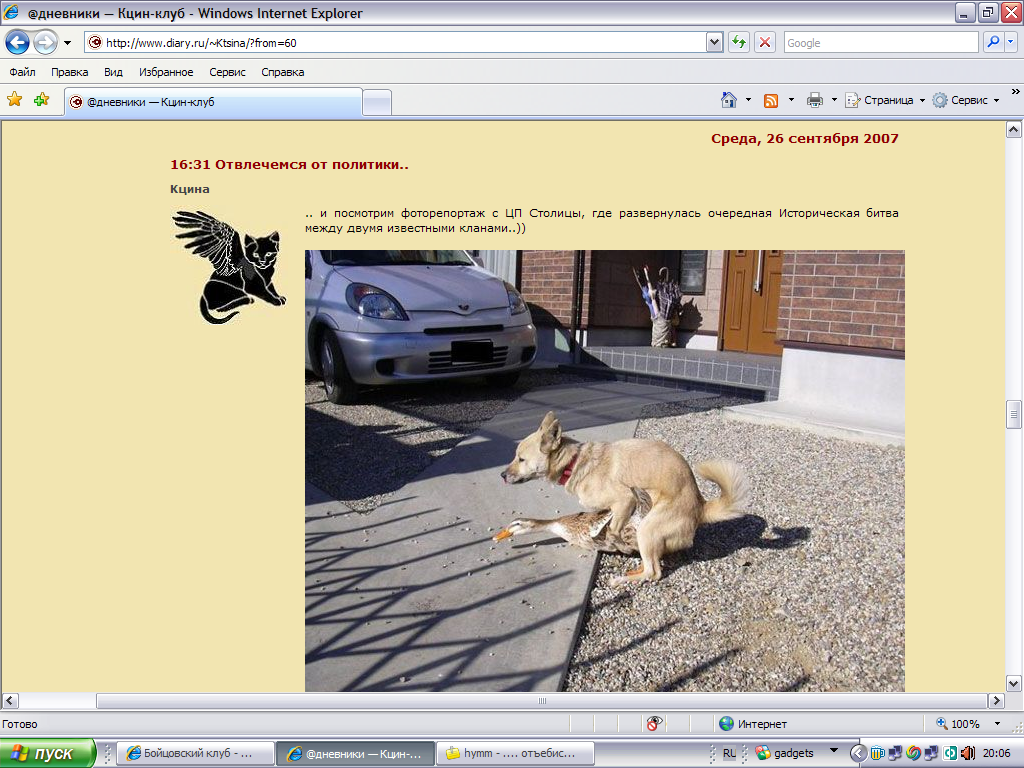Click the search magnifier button
This screenshot has height=768, width=1024.
(994, 43)
